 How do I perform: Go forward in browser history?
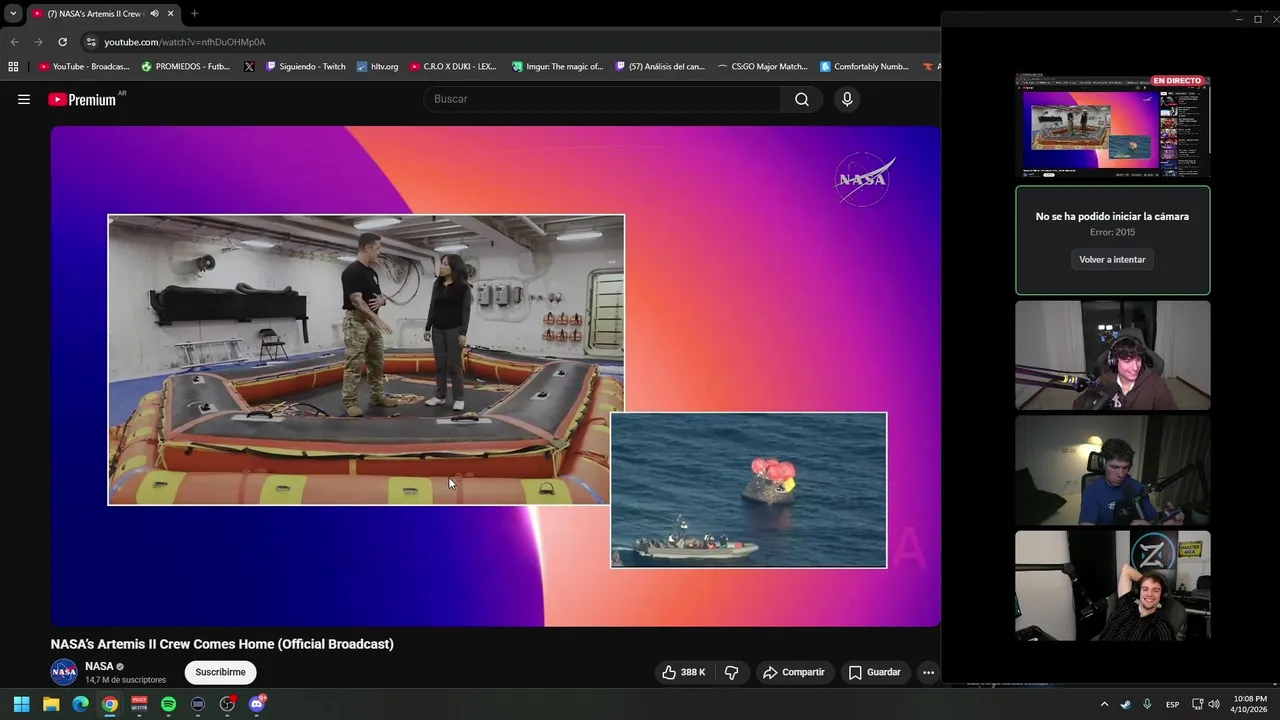tap(38, 42)
